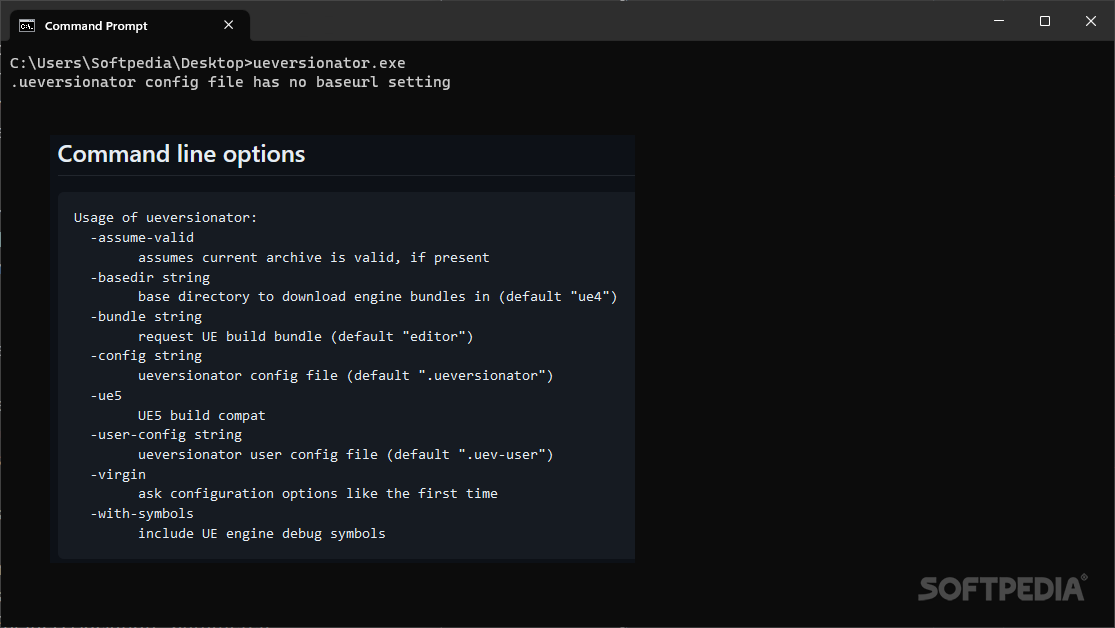Image resolution: width=1115 pixels, height=628 pixels.
Task: Click 'include UE engine debug symbols' line
Action: [x=262, y=533]
